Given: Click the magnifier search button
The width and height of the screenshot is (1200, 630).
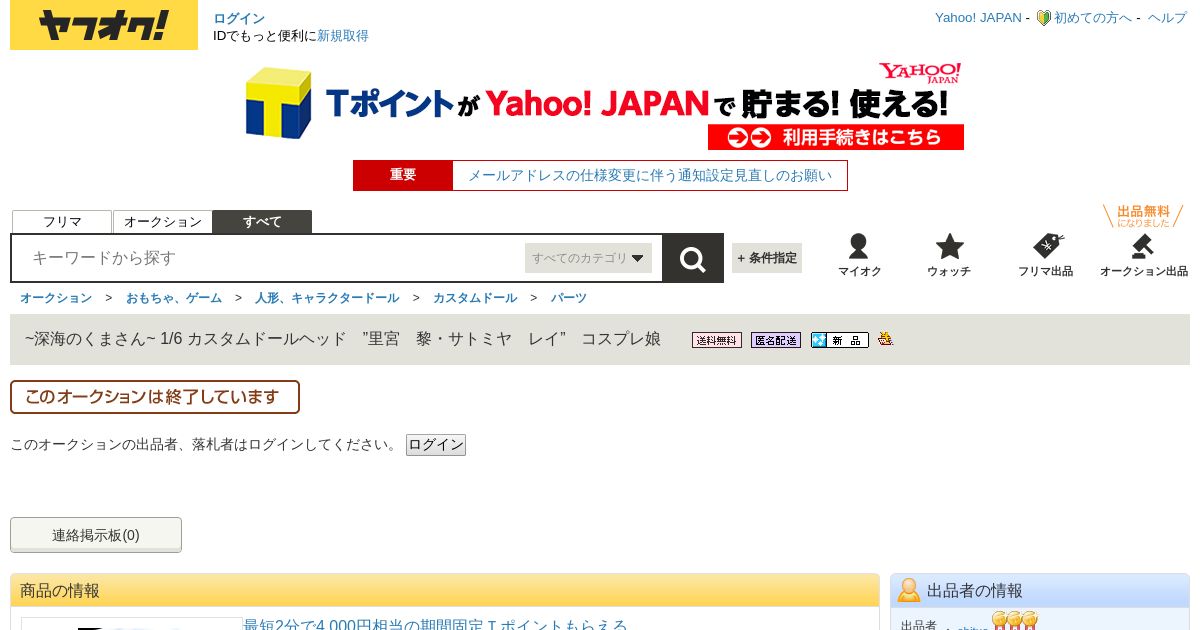Looking at the screenshot, I should tap(693, 259).
